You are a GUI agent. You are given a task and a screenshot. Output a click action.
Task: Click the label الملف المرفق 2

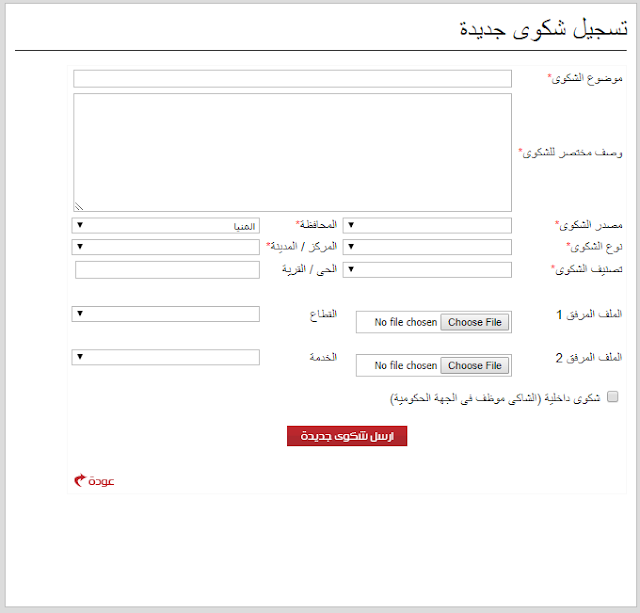(x=589, y=358)
